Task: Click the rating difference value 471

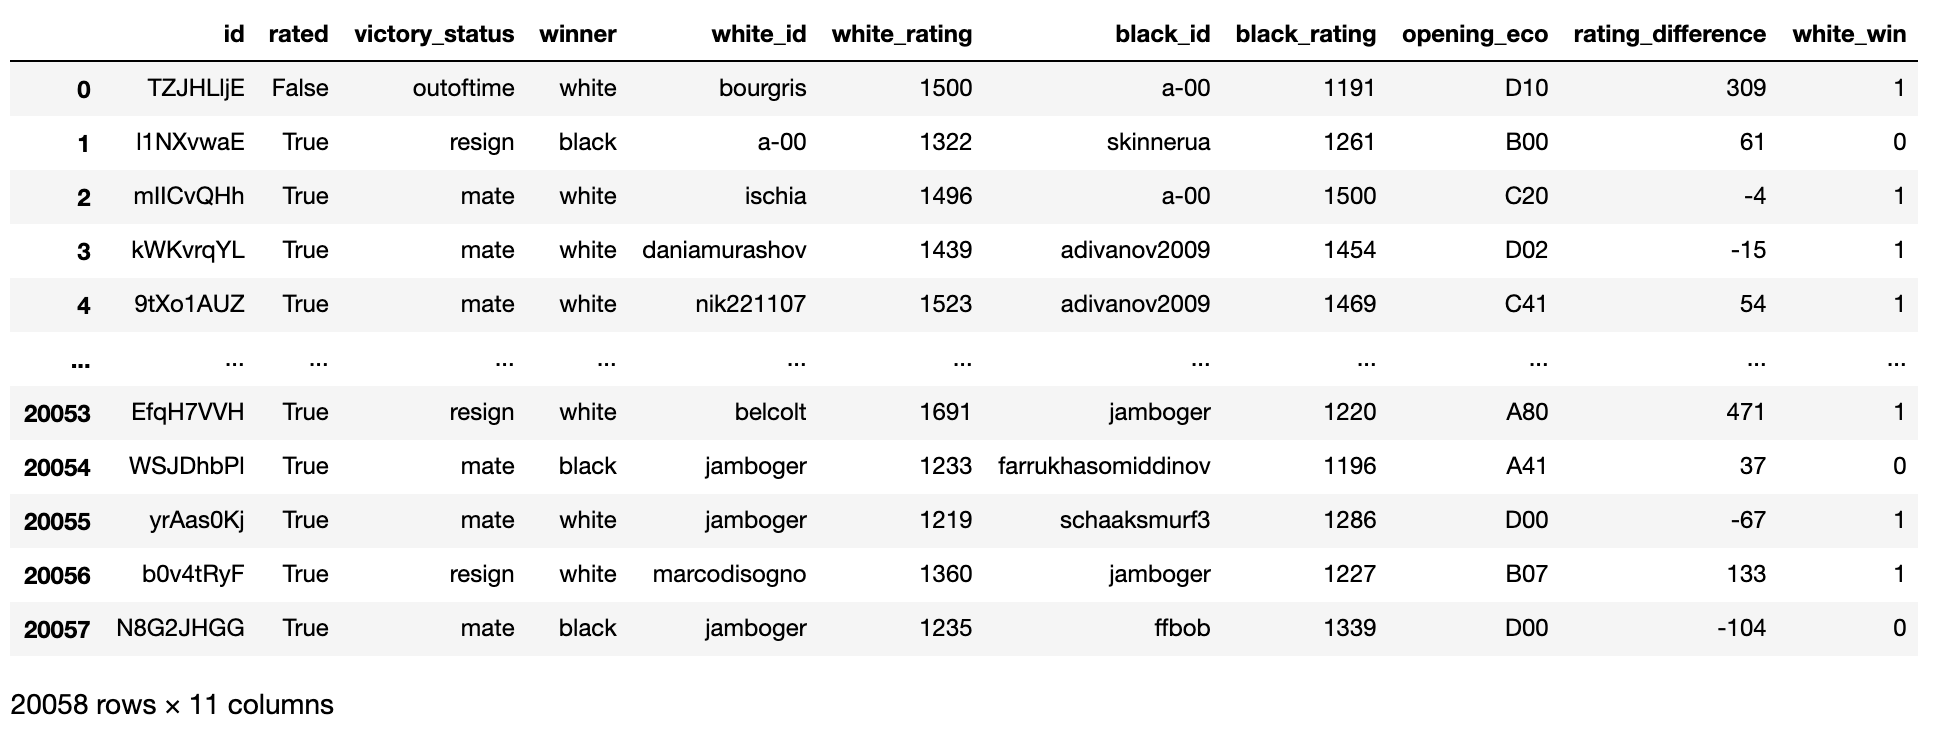Action: 1745,412
